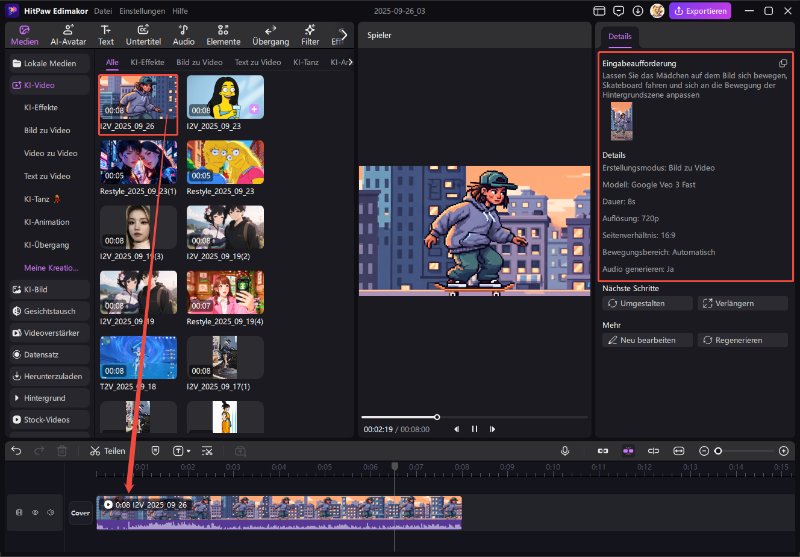
Task: Open the Elemente tool
Action: pyautogui.click(x=223, y=35)
